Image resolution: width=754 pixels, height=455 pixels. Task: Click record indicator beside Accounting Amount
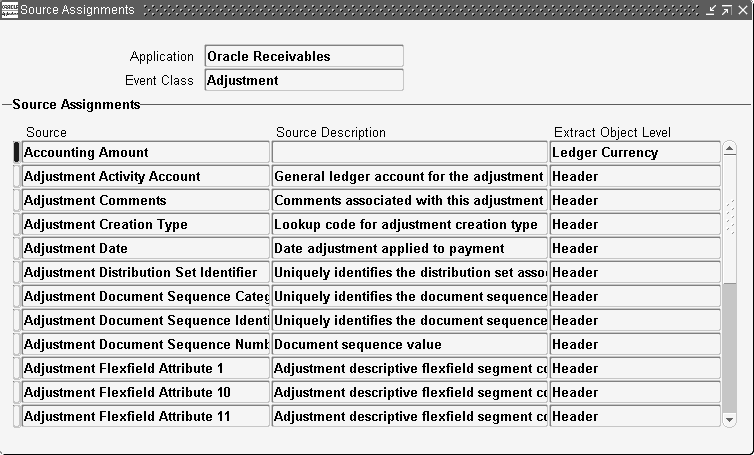coord(17,152)
